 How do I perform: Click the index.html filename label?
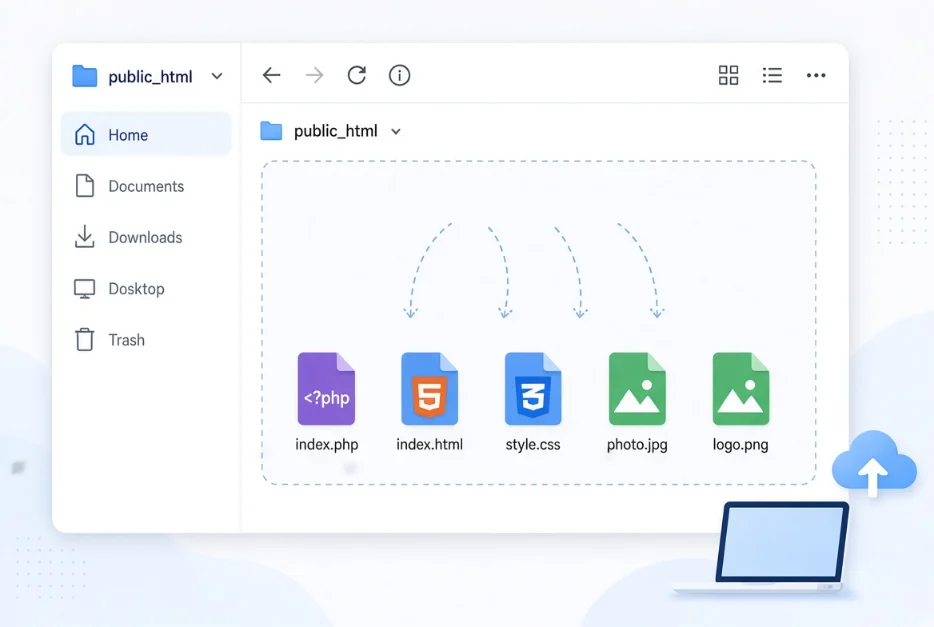pos(429,444)
